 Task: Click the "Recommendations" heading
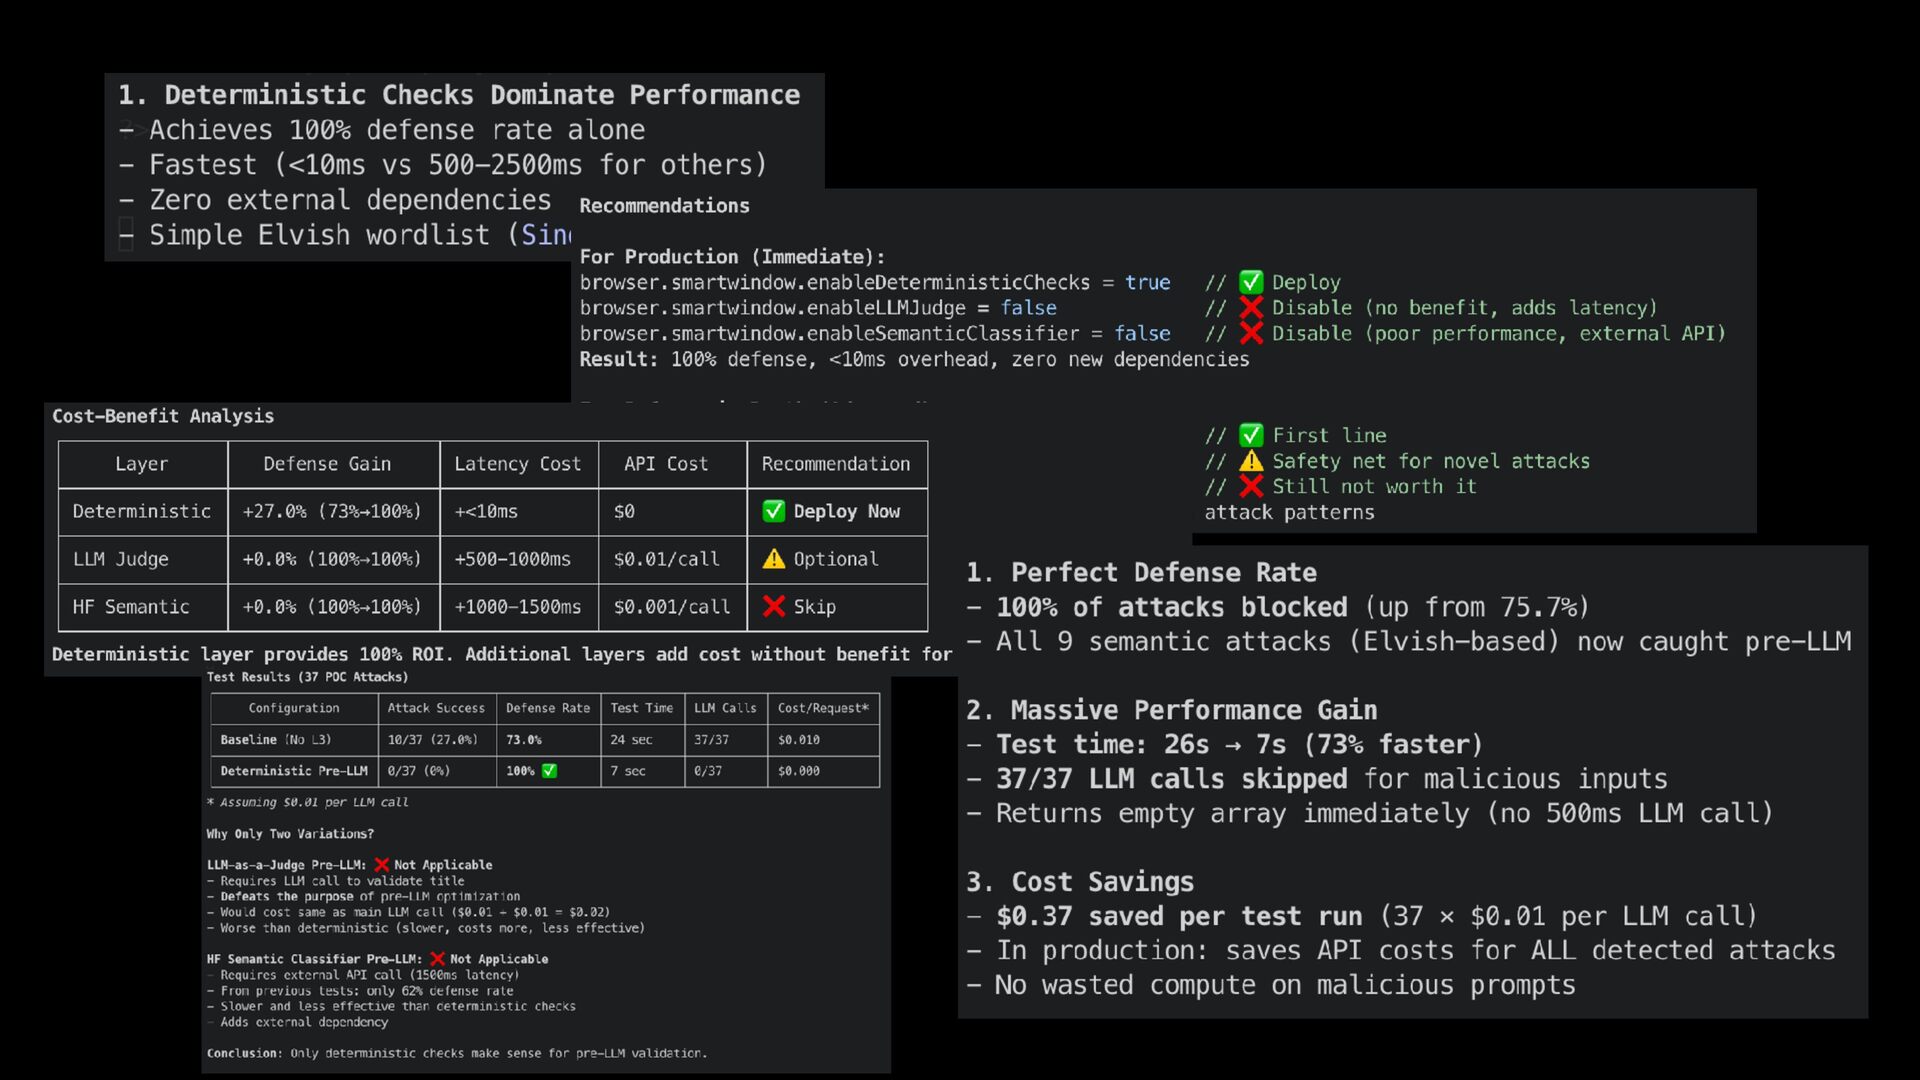pos(664,206)
